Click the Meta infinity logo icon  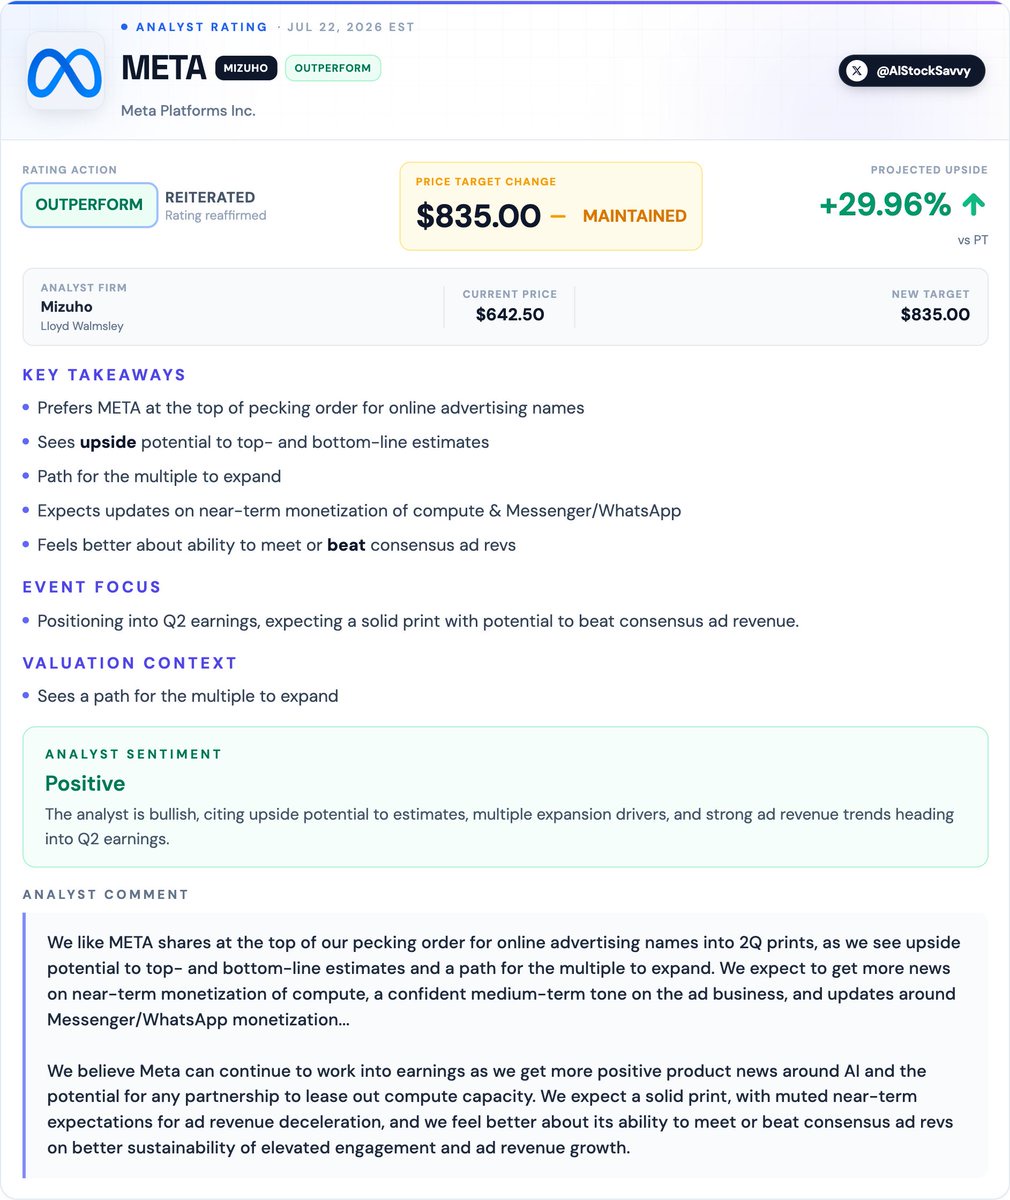pos(65,72)
